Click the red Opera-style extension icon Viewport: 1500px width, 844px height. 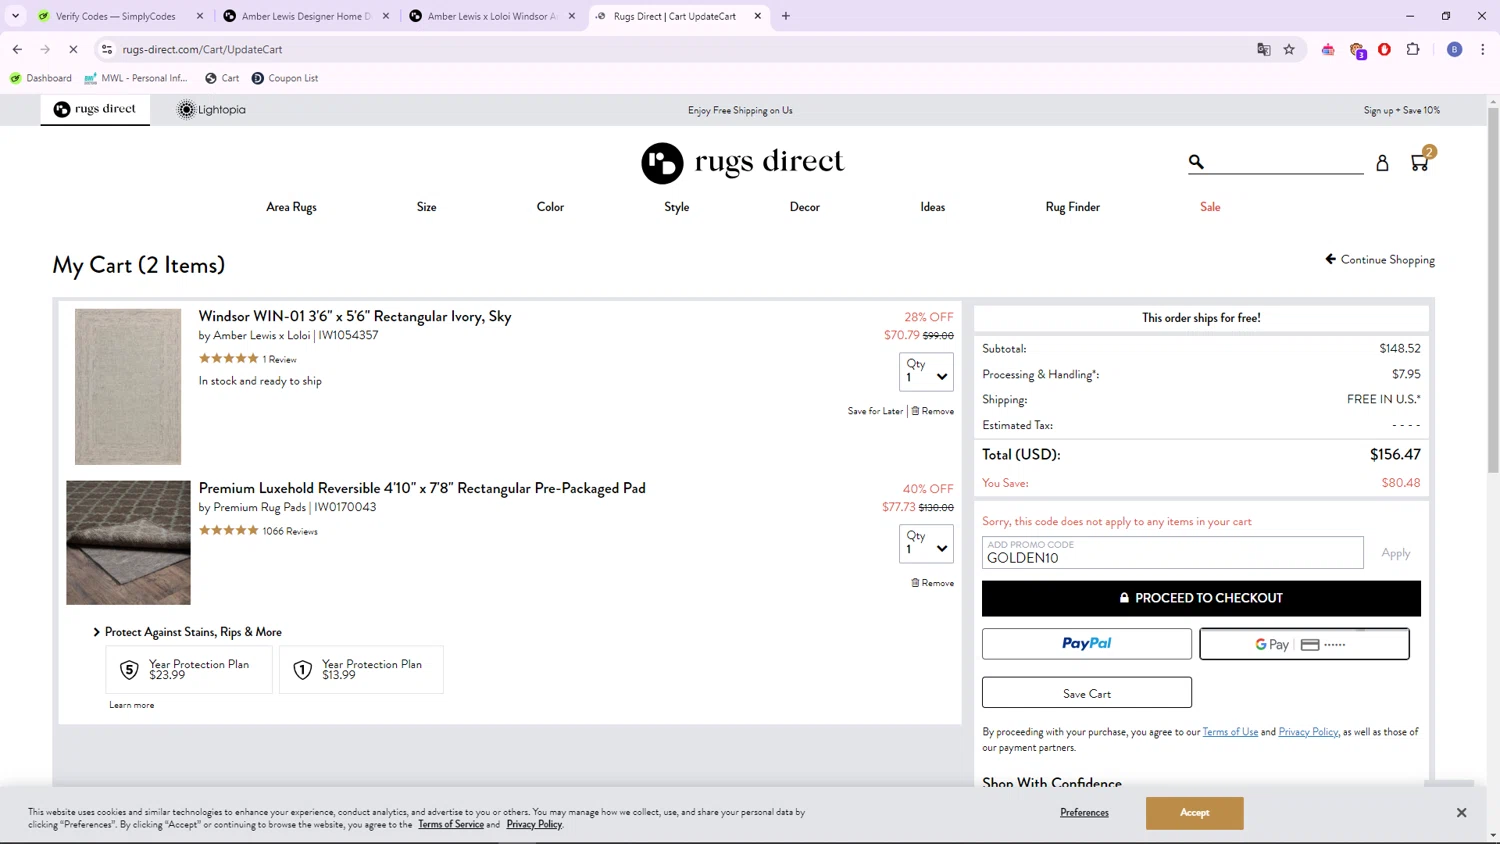[x=1385, y=49]
